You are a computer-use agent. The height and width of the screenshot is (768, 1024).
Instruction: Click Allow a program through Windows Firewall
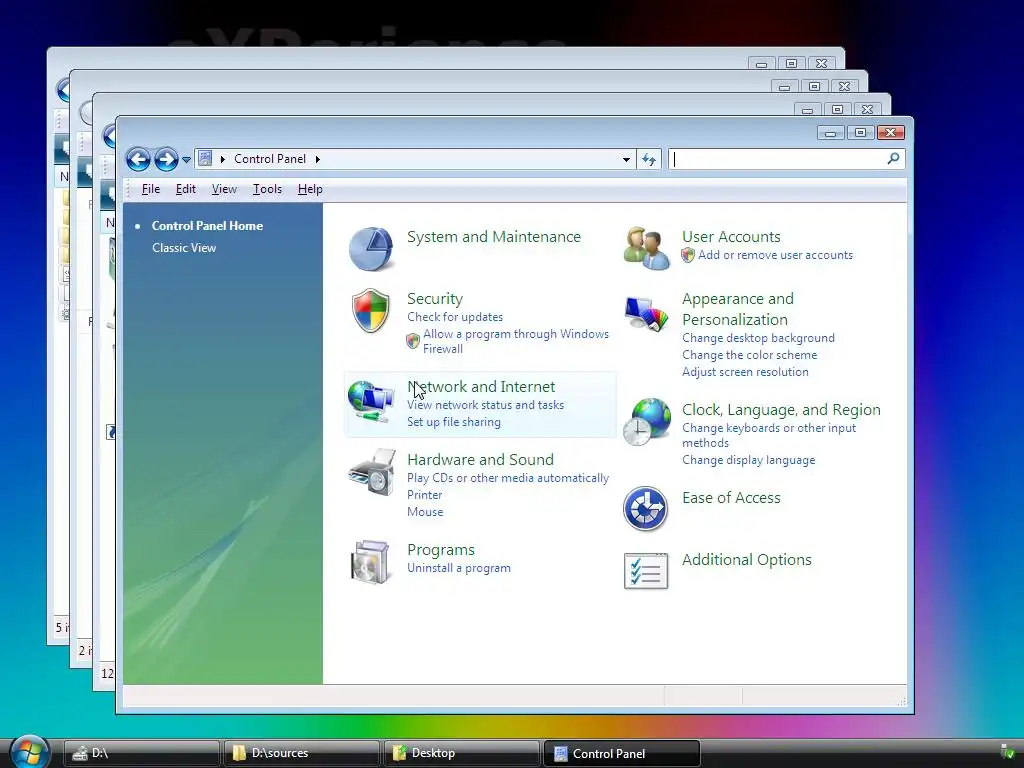tap(515, 341)
